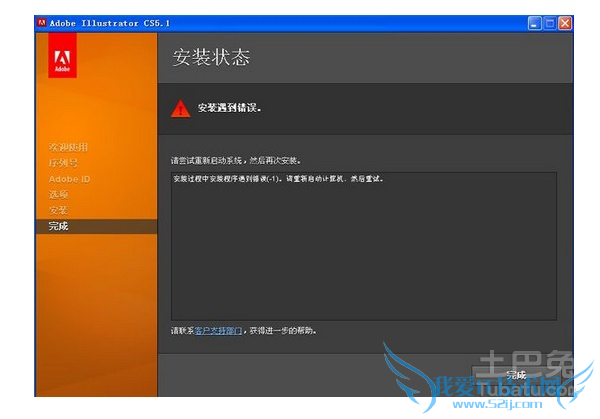
Task: Click the 安装状态 heading
Action: (211, 57)
